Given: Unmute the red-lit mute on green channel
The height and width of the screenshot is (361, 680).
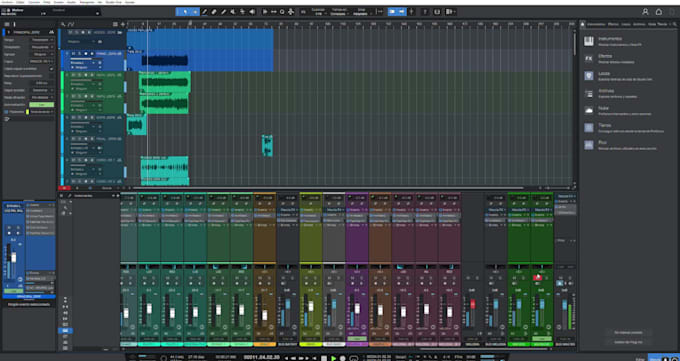Looking at the screenshot, I should pos(537,278).
